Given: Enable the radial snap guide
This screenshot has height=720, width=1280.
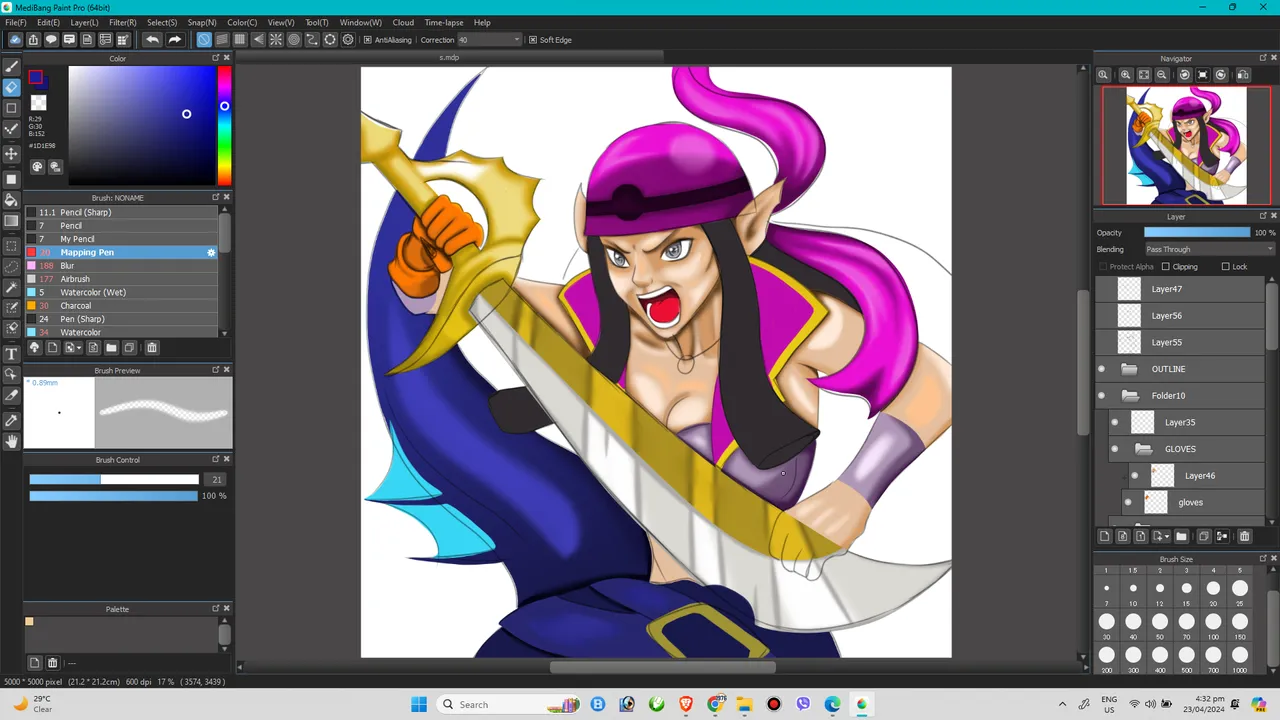Looking at the screenshot, I should [x=276, y=40].
